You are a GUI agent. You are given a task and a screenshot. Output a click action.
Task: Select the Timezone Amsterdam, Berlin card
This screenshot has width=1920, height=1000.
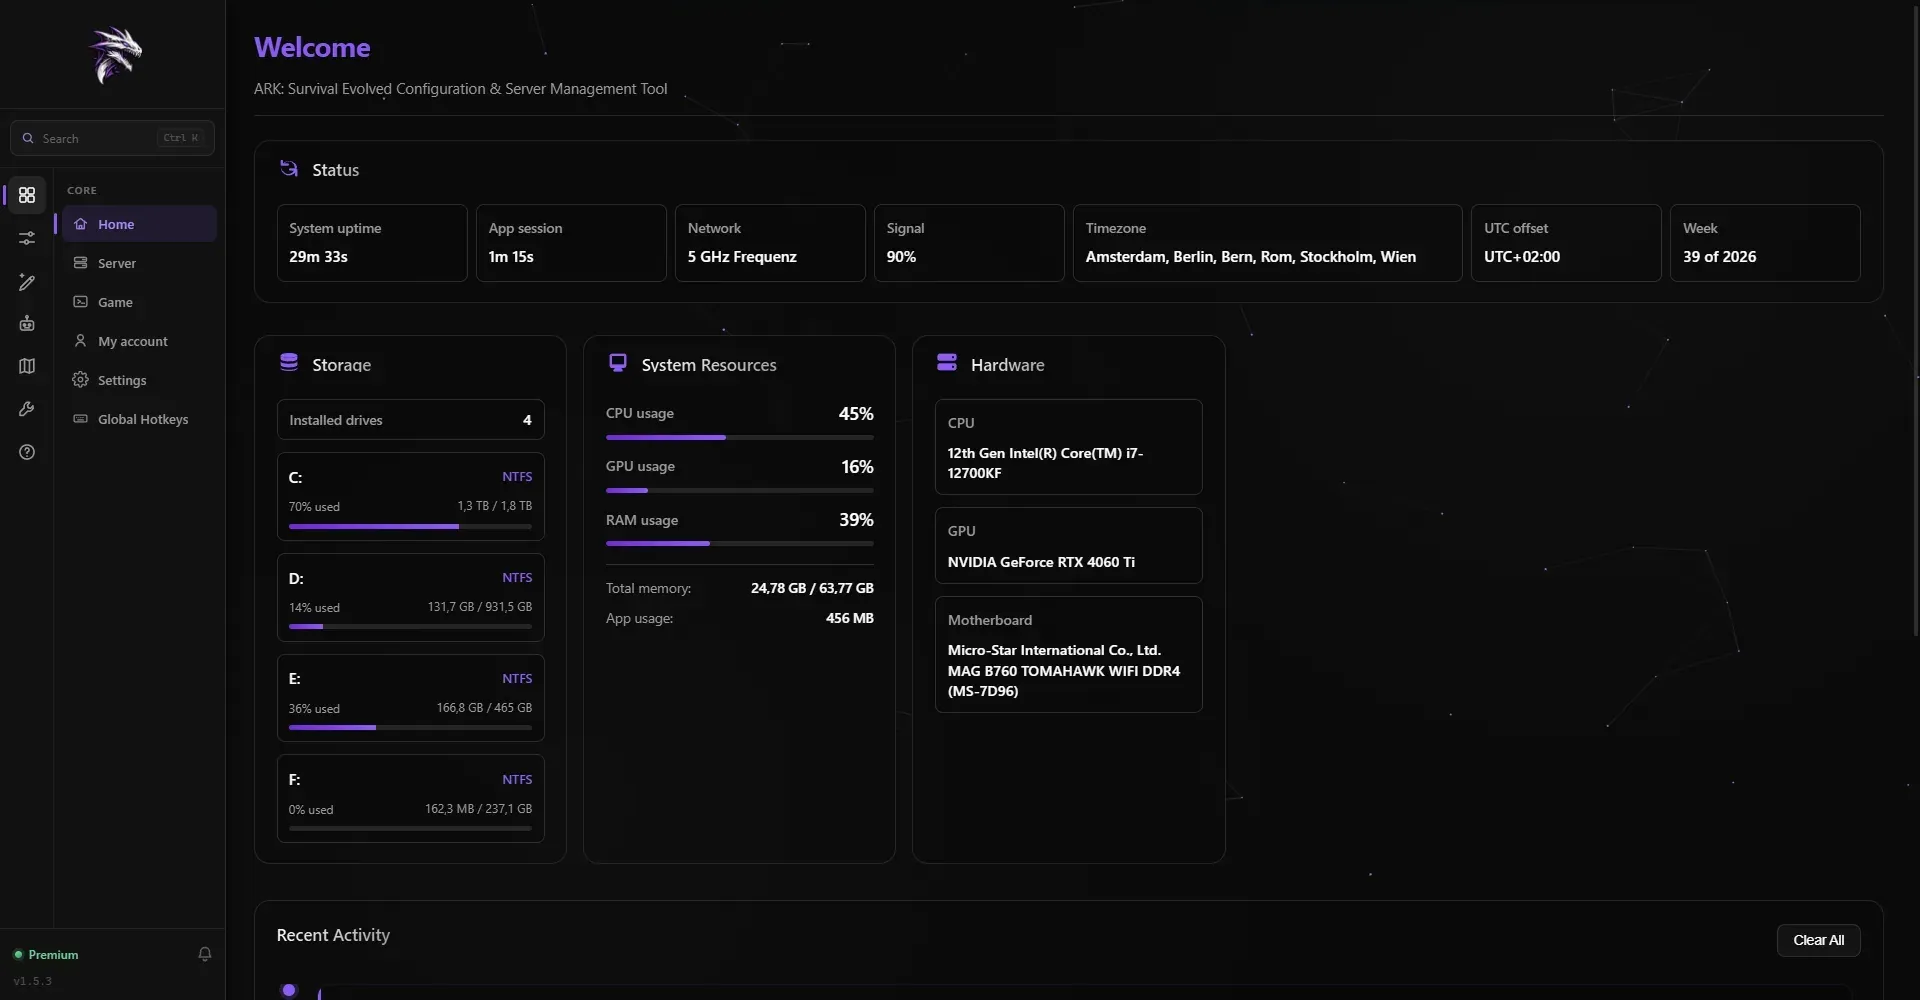pyautogui.click(x=1268, y=243)
